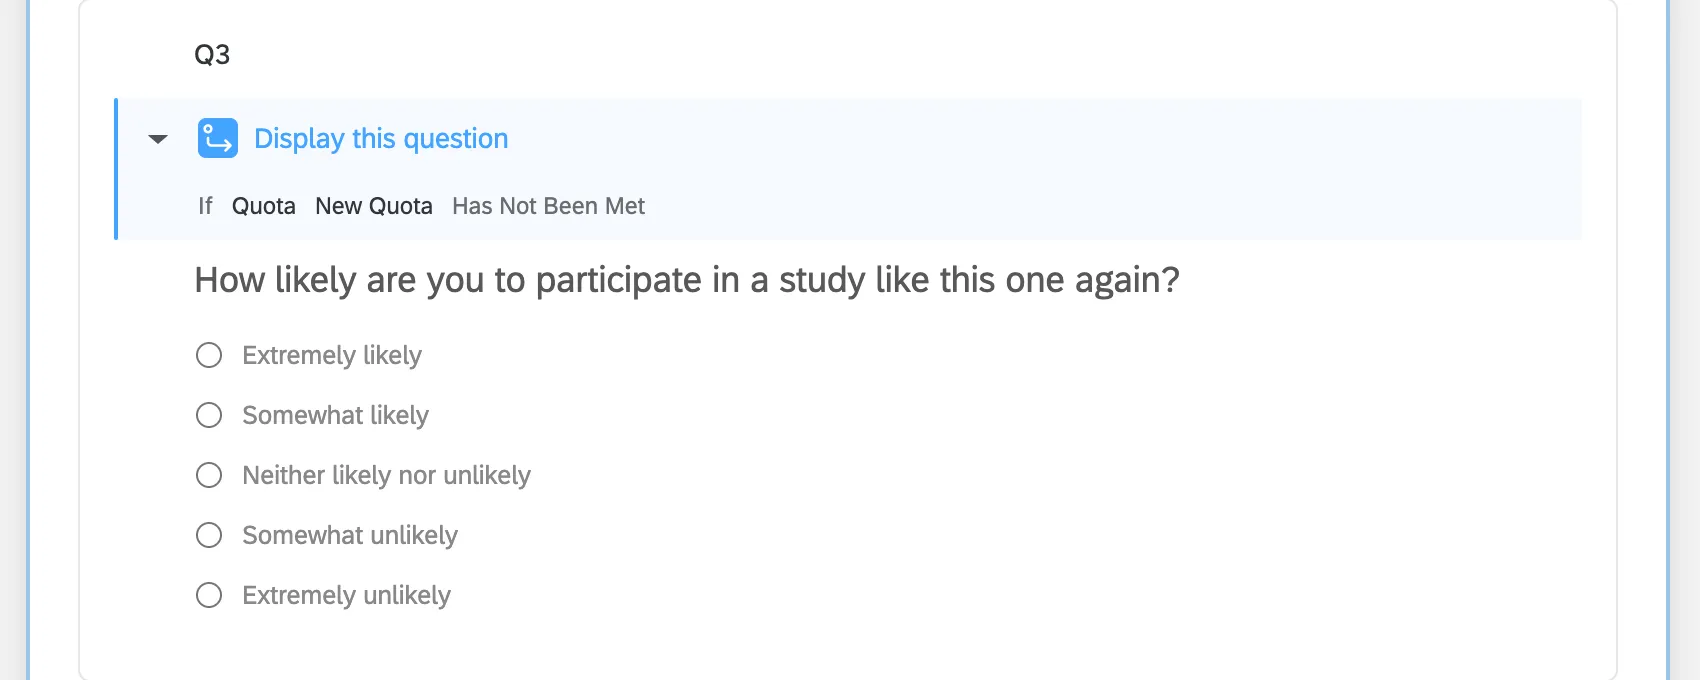
Task: Click the display logic branch icon
Action: [x=218, y=138]
